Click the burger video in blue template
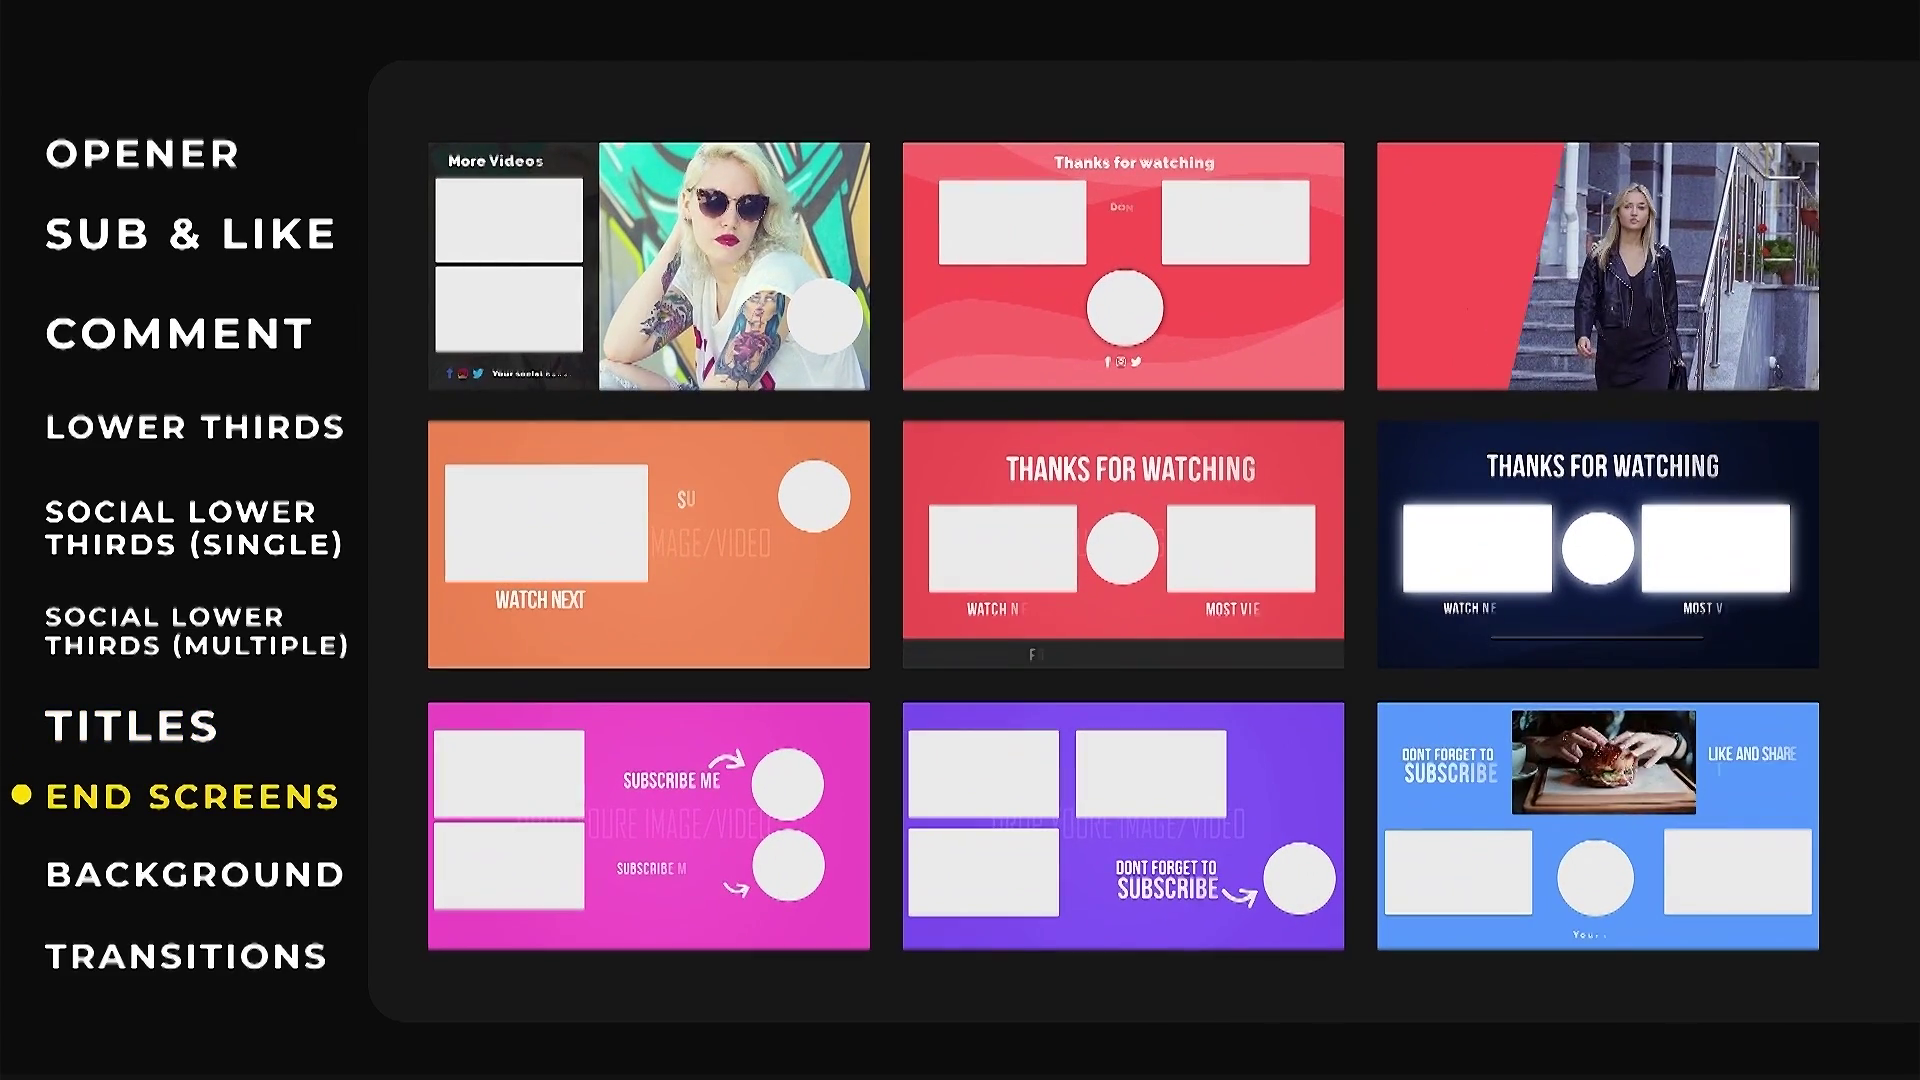The height and width of the screenshot is (1080, 1920). point(1603,762)
